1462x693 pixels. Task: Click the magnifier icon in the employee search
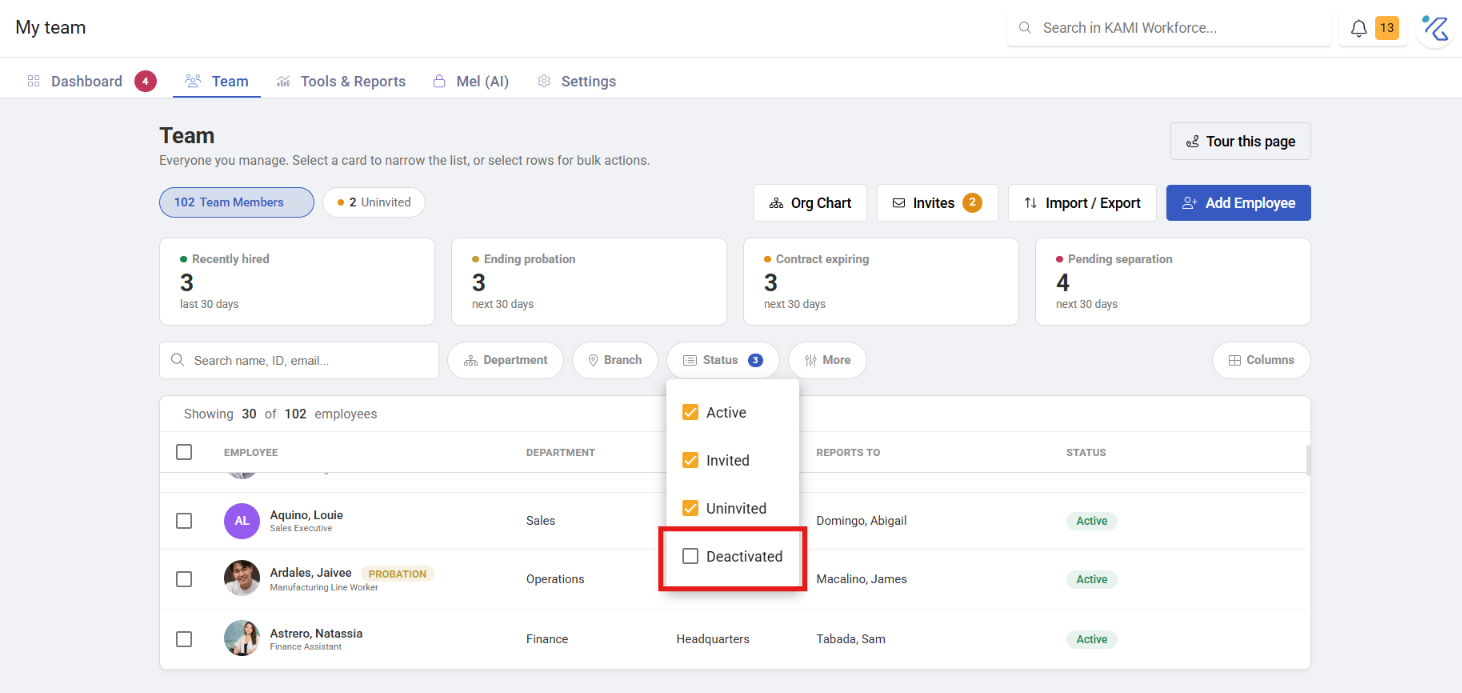click(x=178, y=360)
